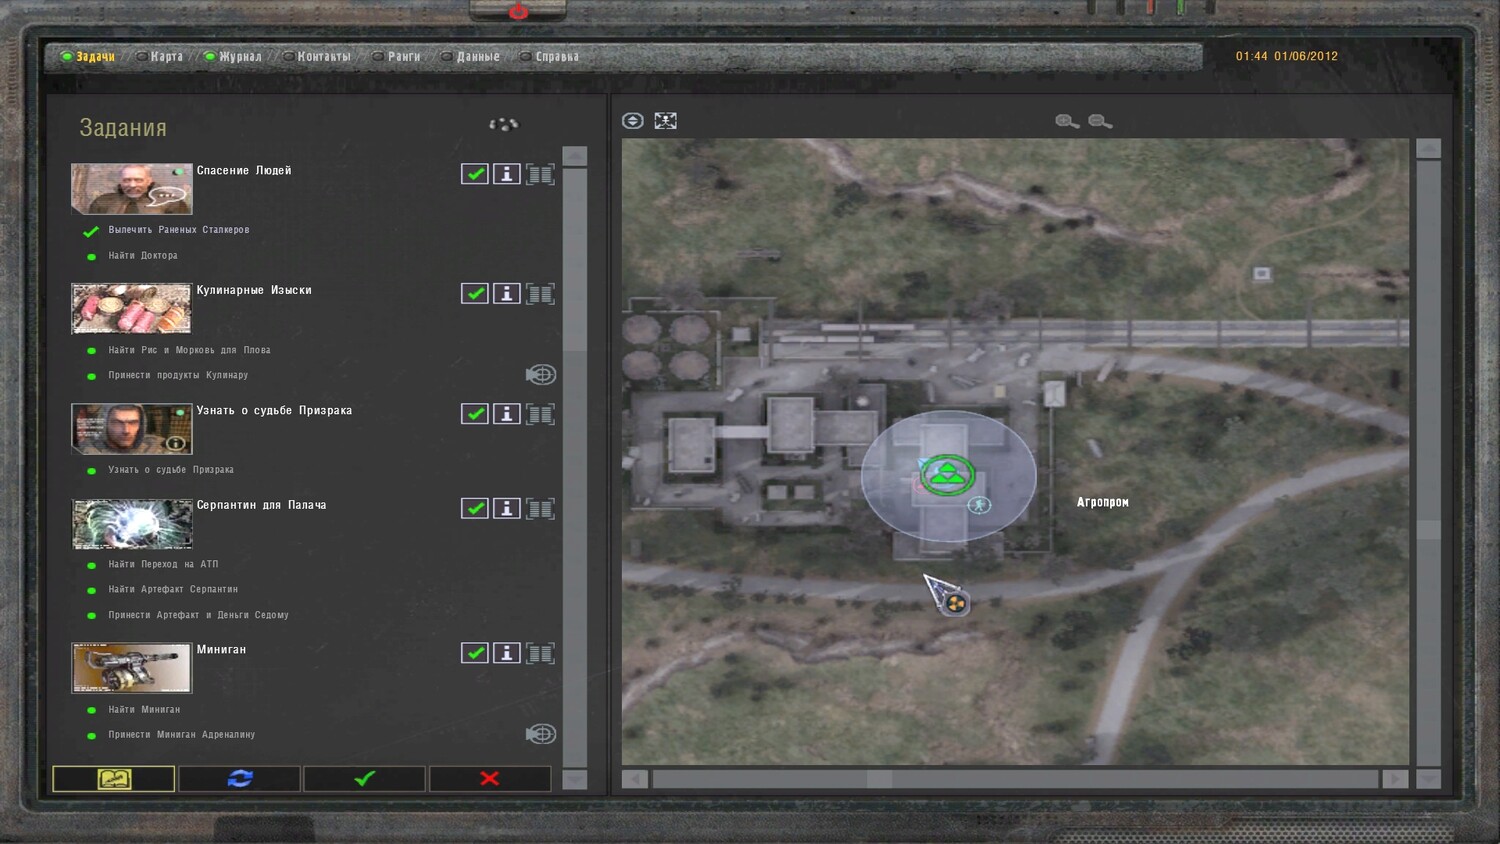Toggle green checkmark for Кулинарные Изыски quest
The width and height of the screenshot is (1500, 844).
tap(474, 294)
